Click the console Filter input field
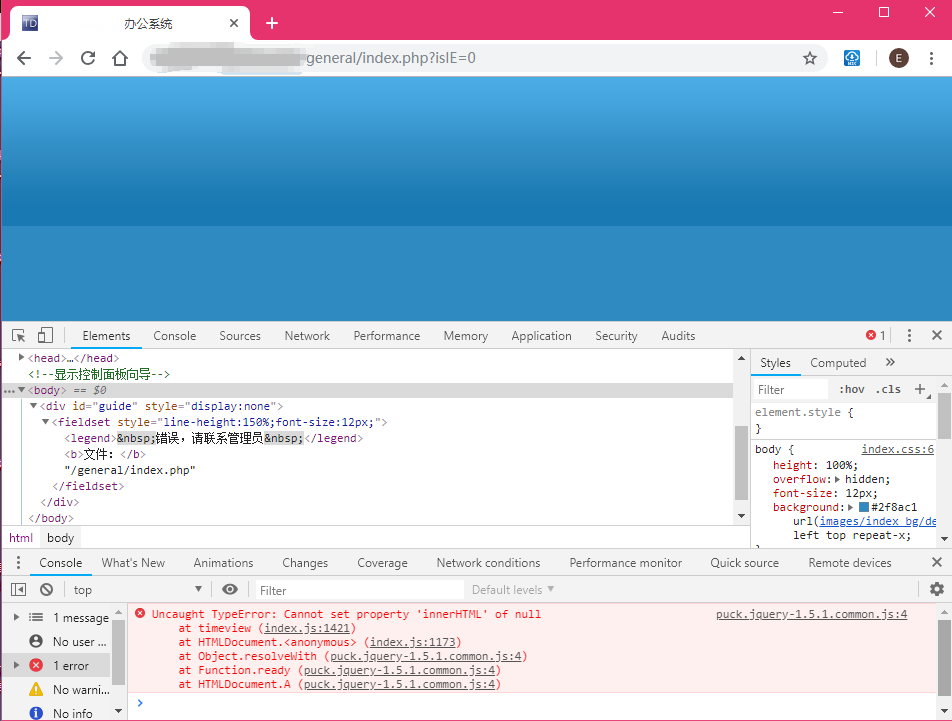The height and width of the screenshot is (721, 952). pyautogui.click(x=360, y=590)
